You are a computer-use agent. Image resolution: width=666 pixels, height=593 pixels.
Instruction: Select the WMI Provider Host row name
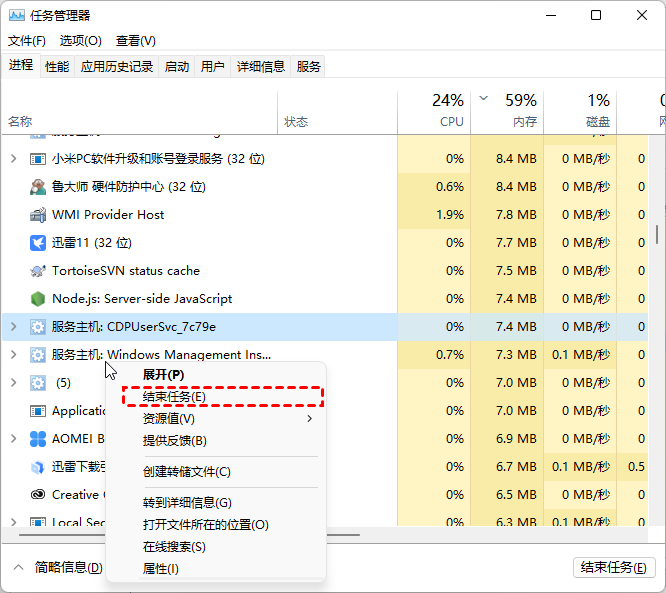108,215
